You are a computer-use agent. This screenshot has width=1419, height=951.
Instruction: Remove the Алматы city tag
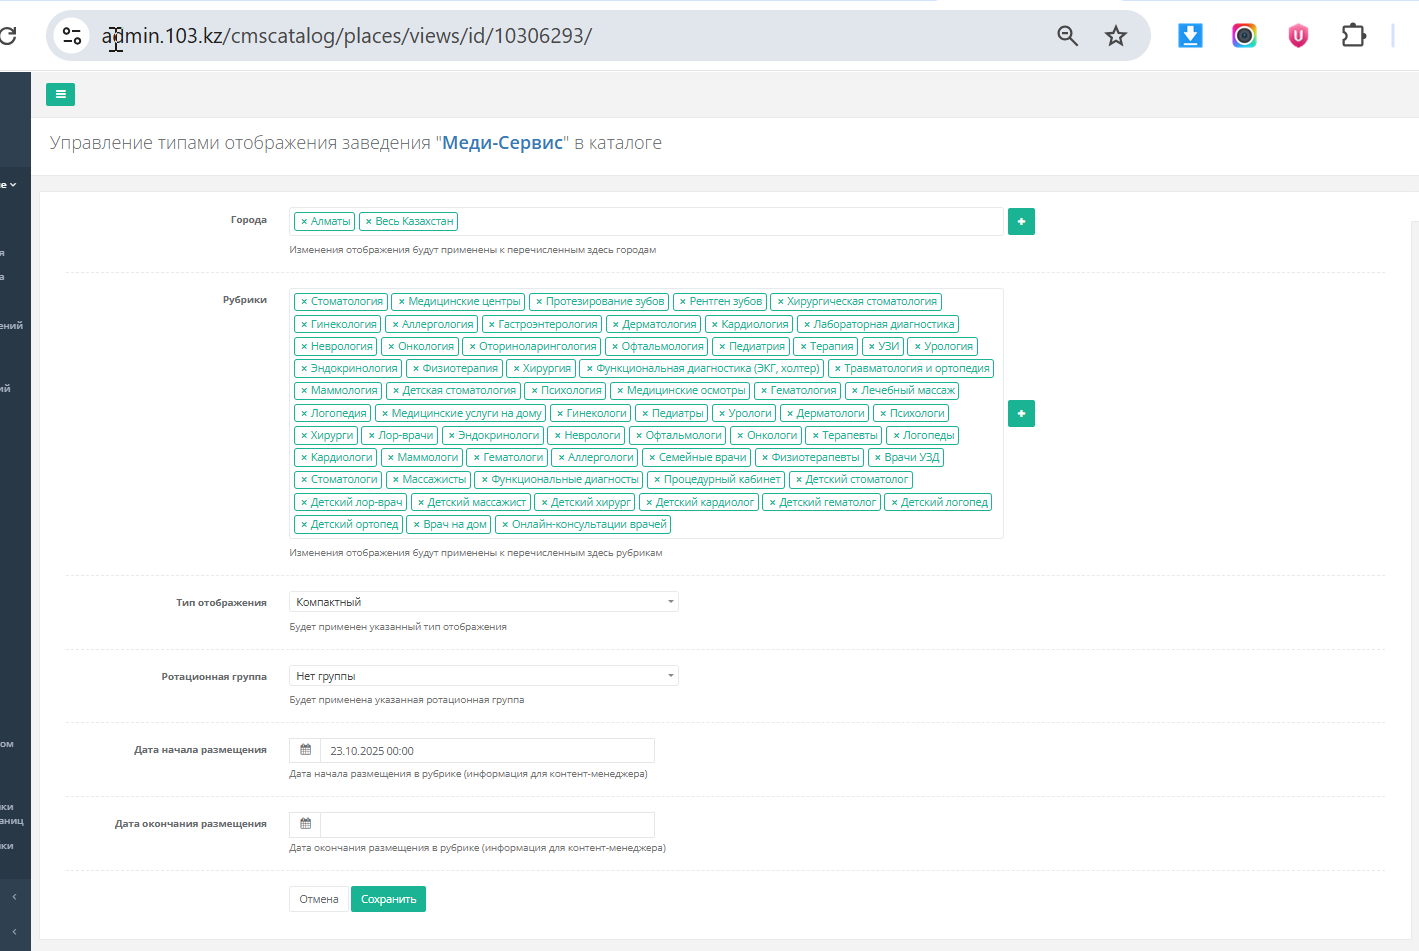(304, 222)
